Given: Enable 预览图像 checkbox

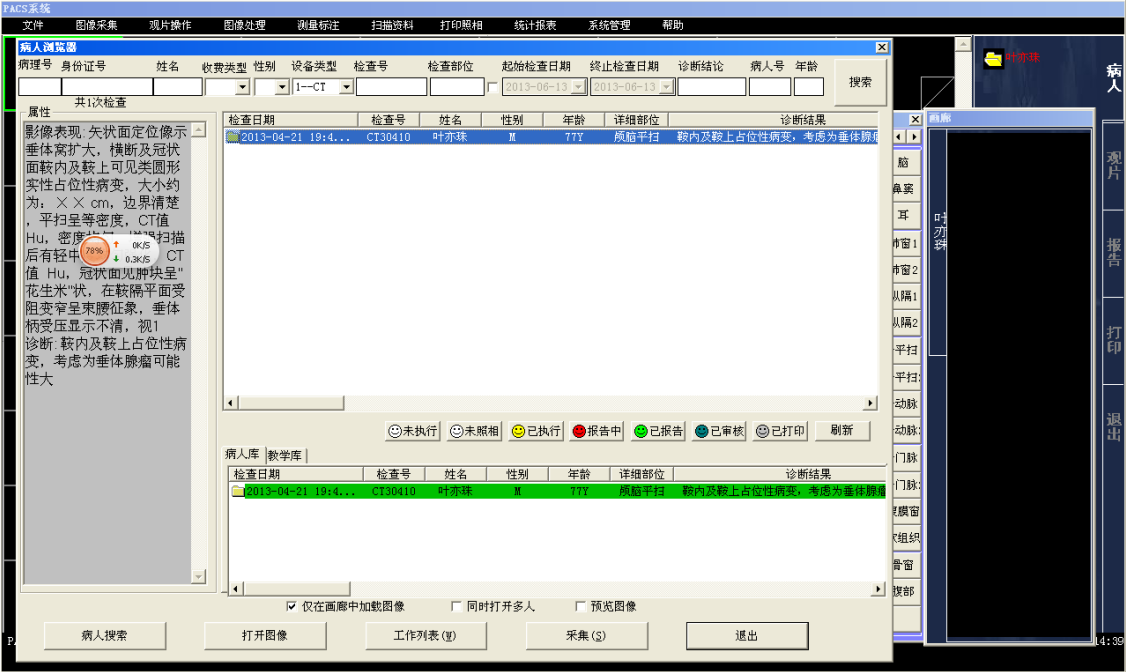Looking at the screenshot, I should [580, 607].
